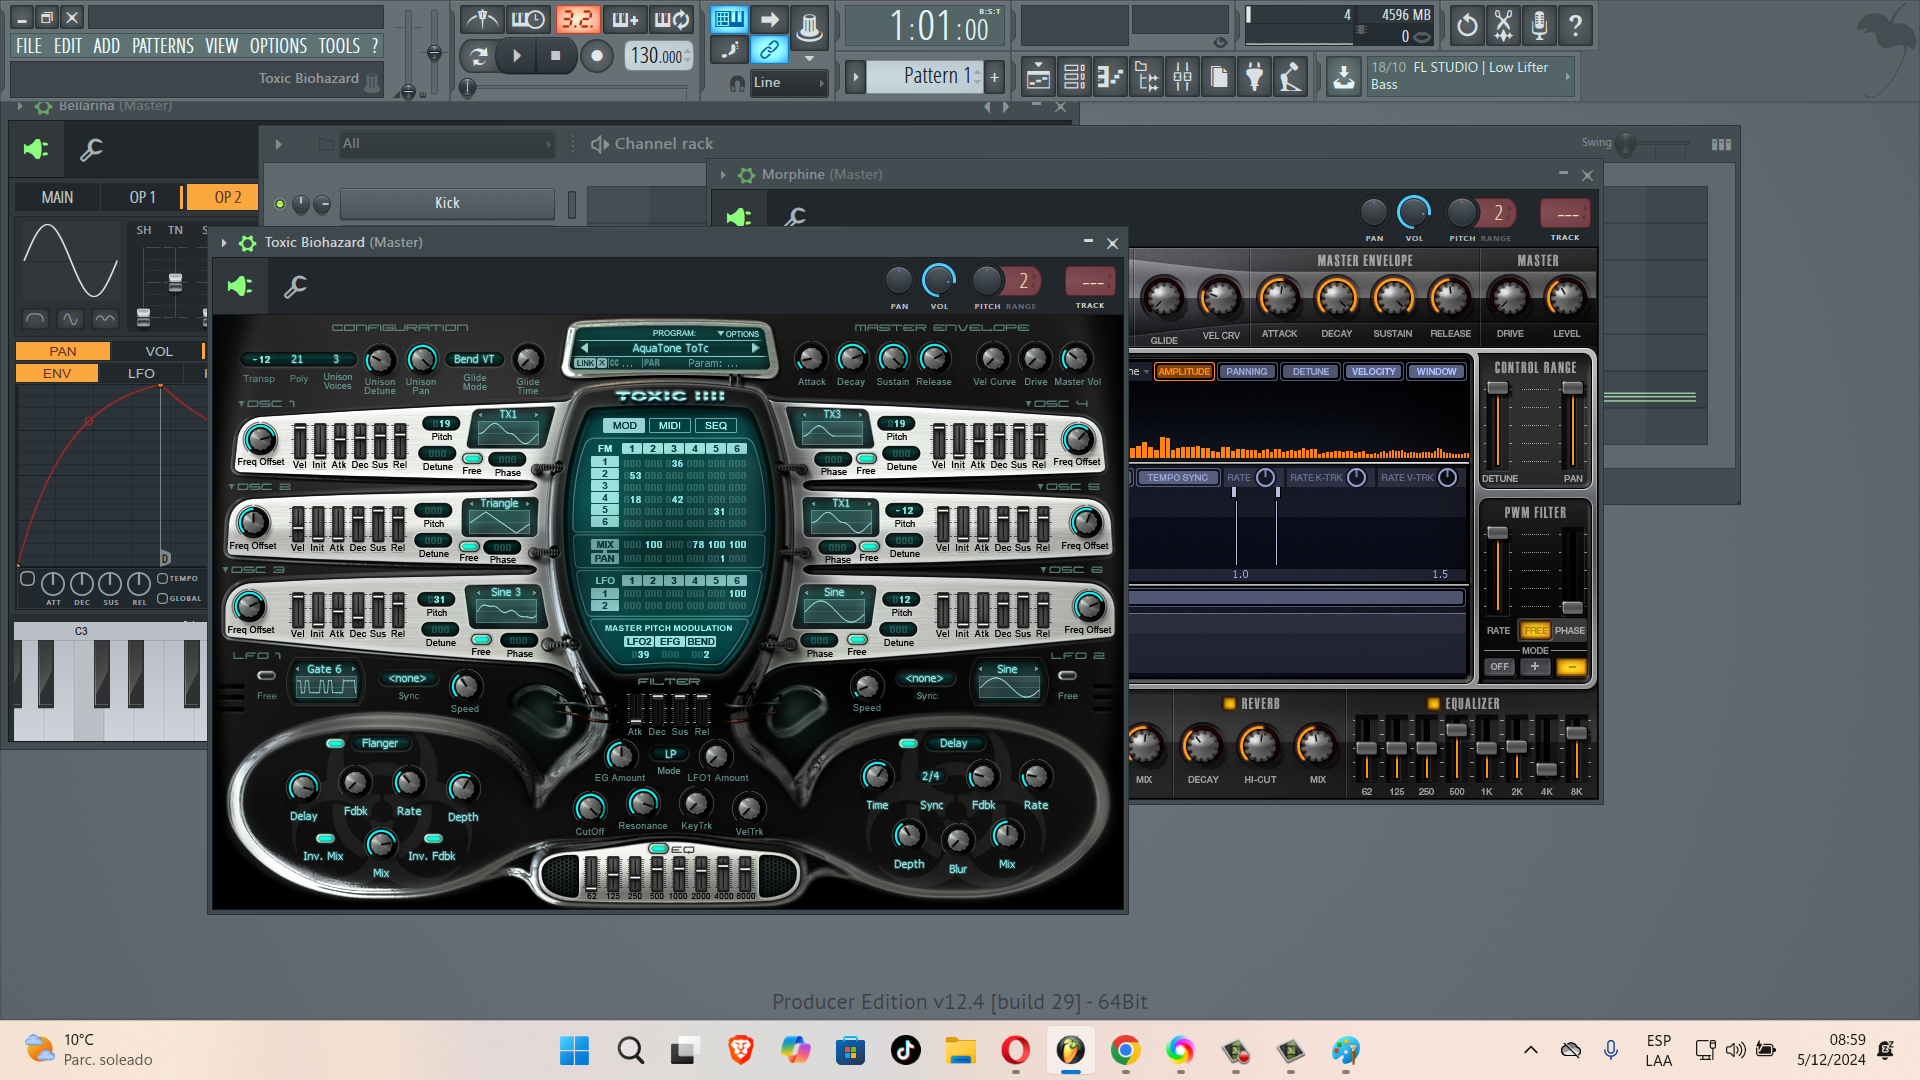Click the Pattern 1 add plus button
This screenshot has height=1080, width=1920.
coord(994,76)
